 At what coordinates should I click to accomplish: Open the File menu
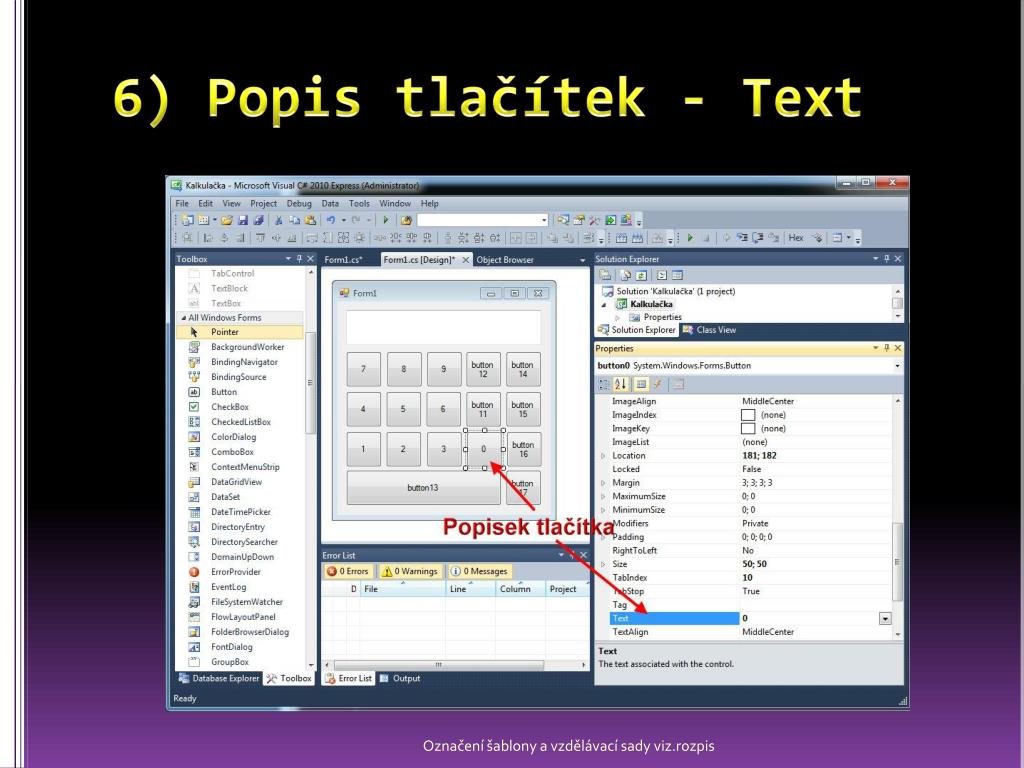[x=182, y=204]
